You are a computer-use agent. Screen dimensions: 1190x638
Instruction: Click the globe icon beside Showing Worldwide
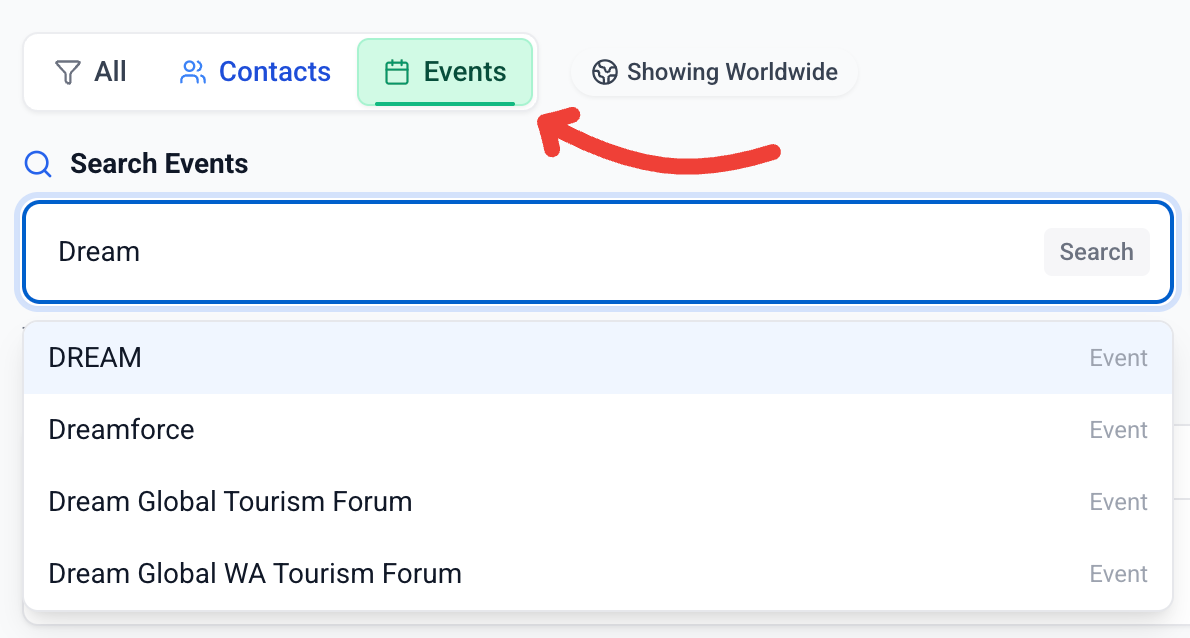click(x=604, y=72)
